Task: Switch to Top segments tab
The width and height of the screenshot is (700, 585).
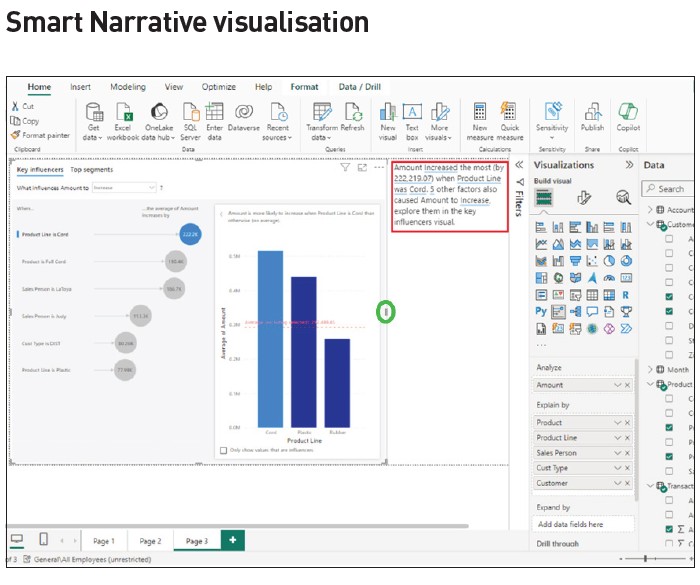Action: point(91,170)
